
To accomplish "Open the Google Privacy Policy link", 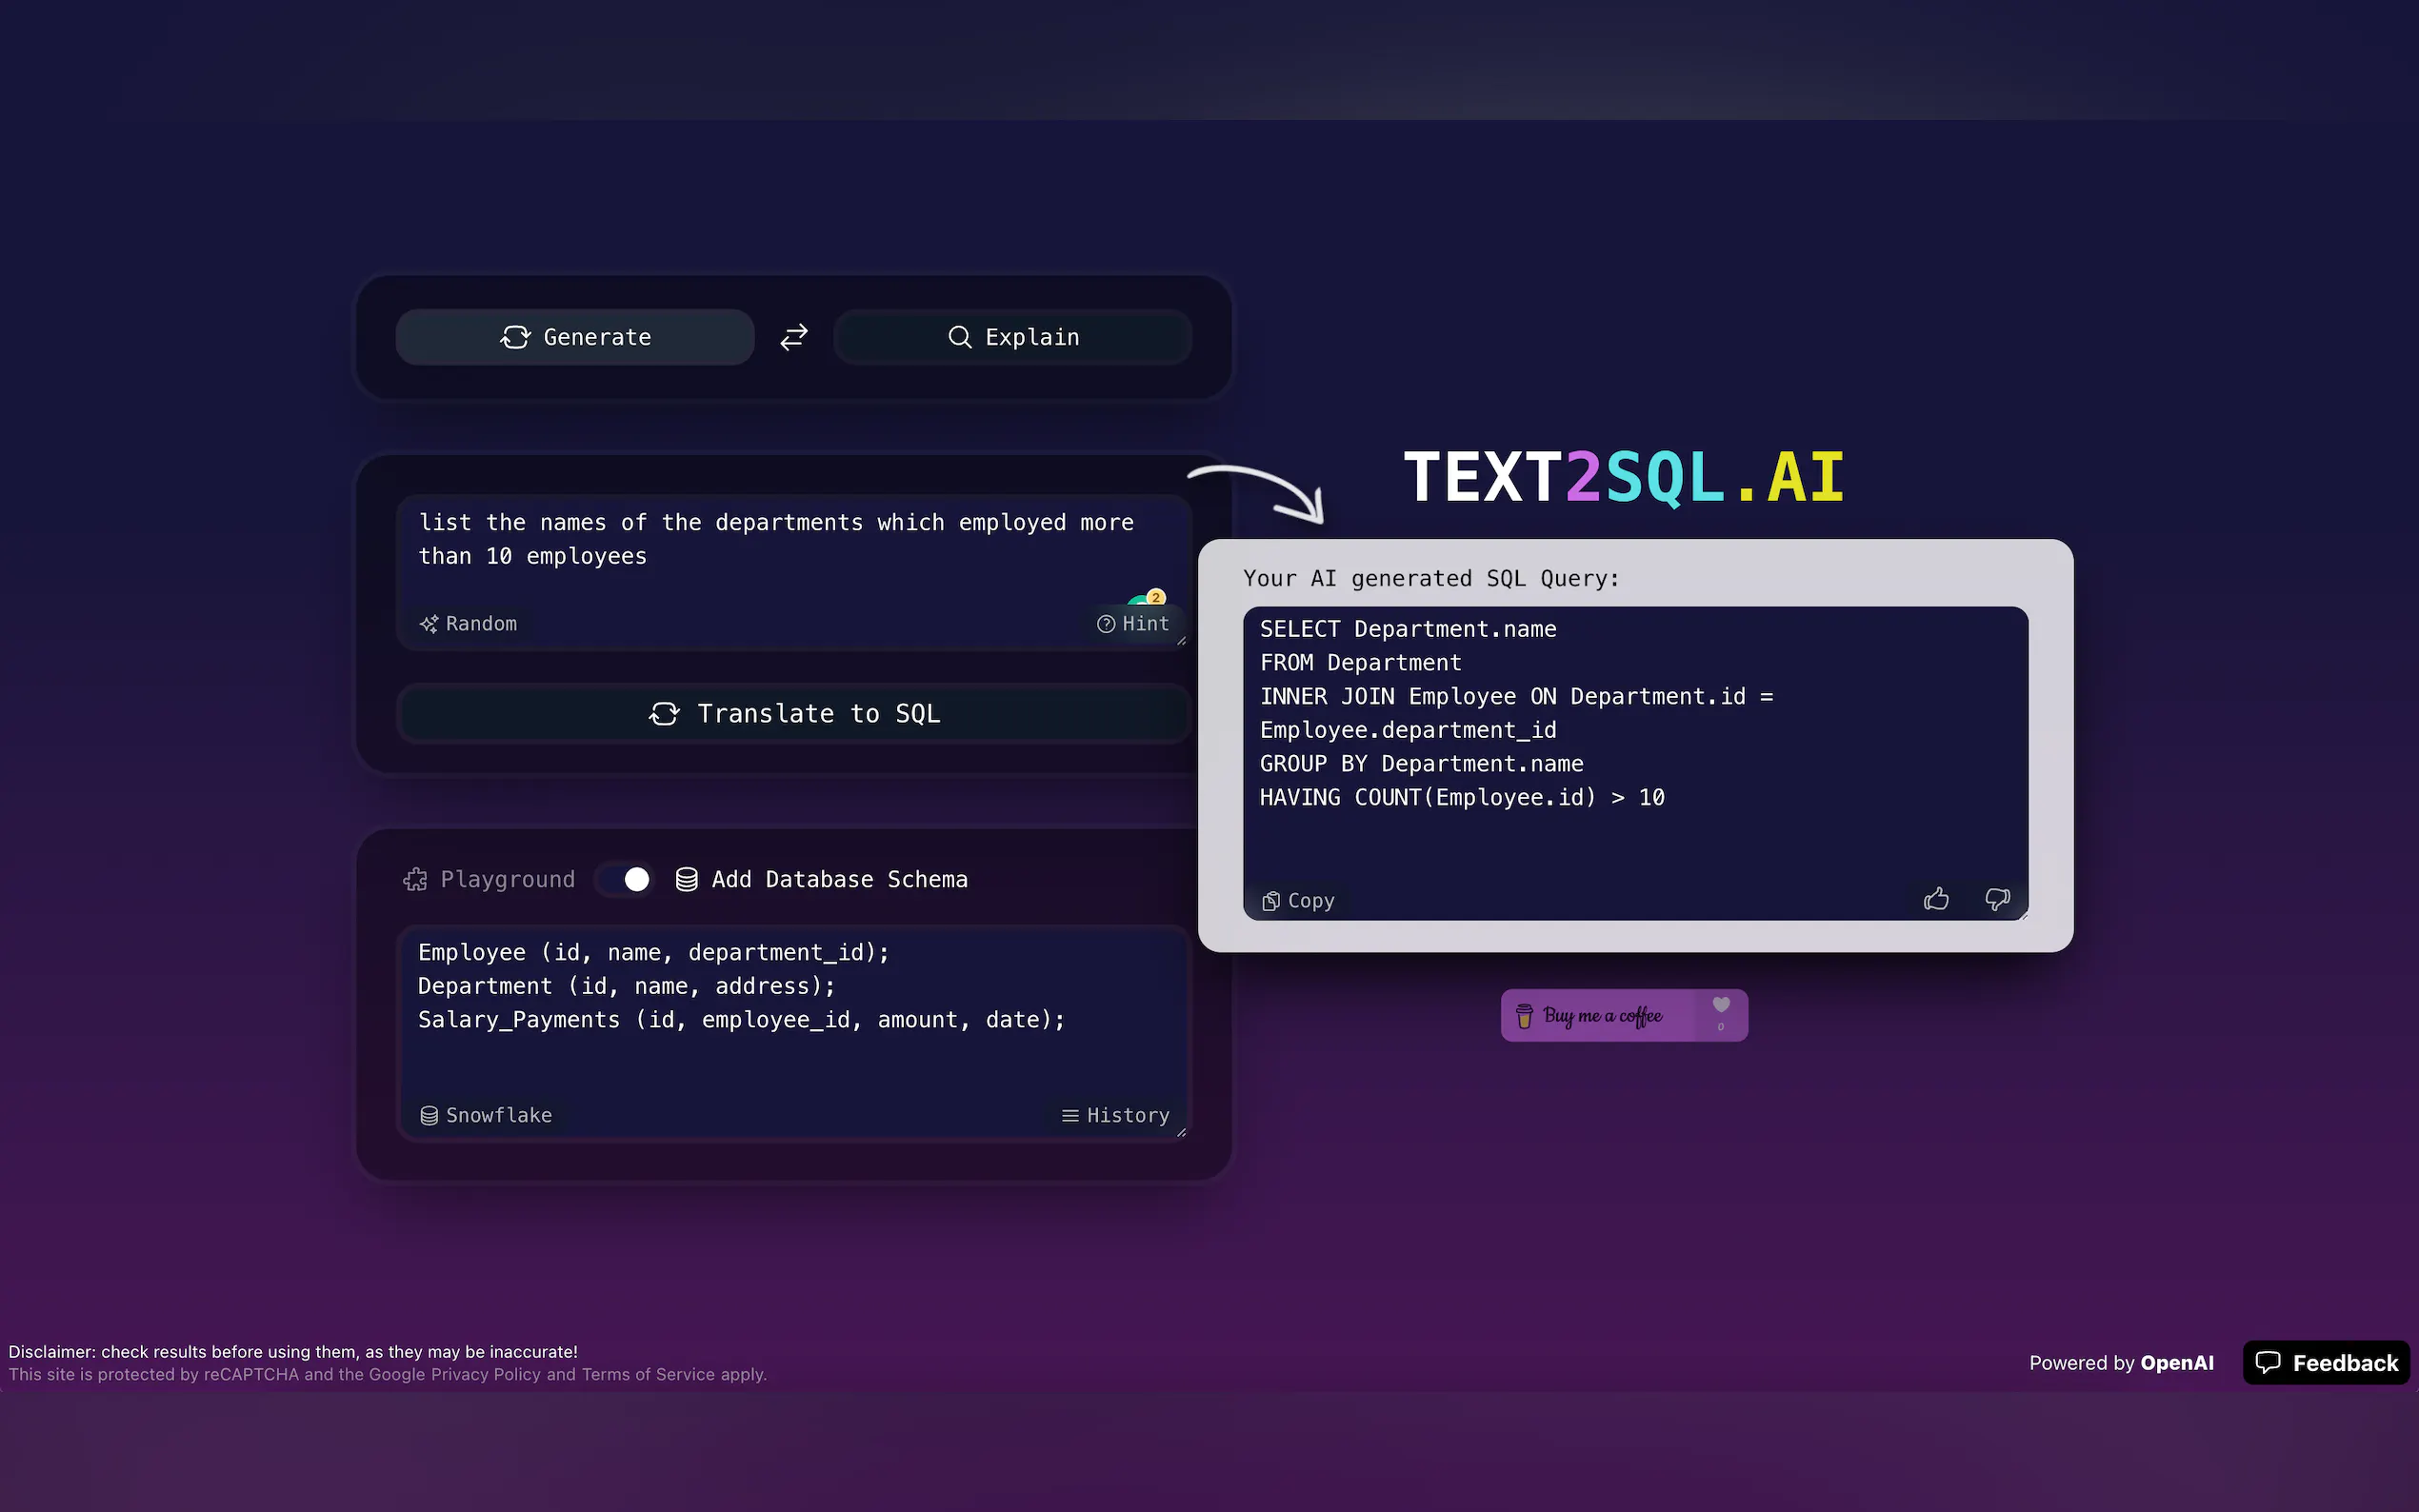I will (x=484, y=1374).
